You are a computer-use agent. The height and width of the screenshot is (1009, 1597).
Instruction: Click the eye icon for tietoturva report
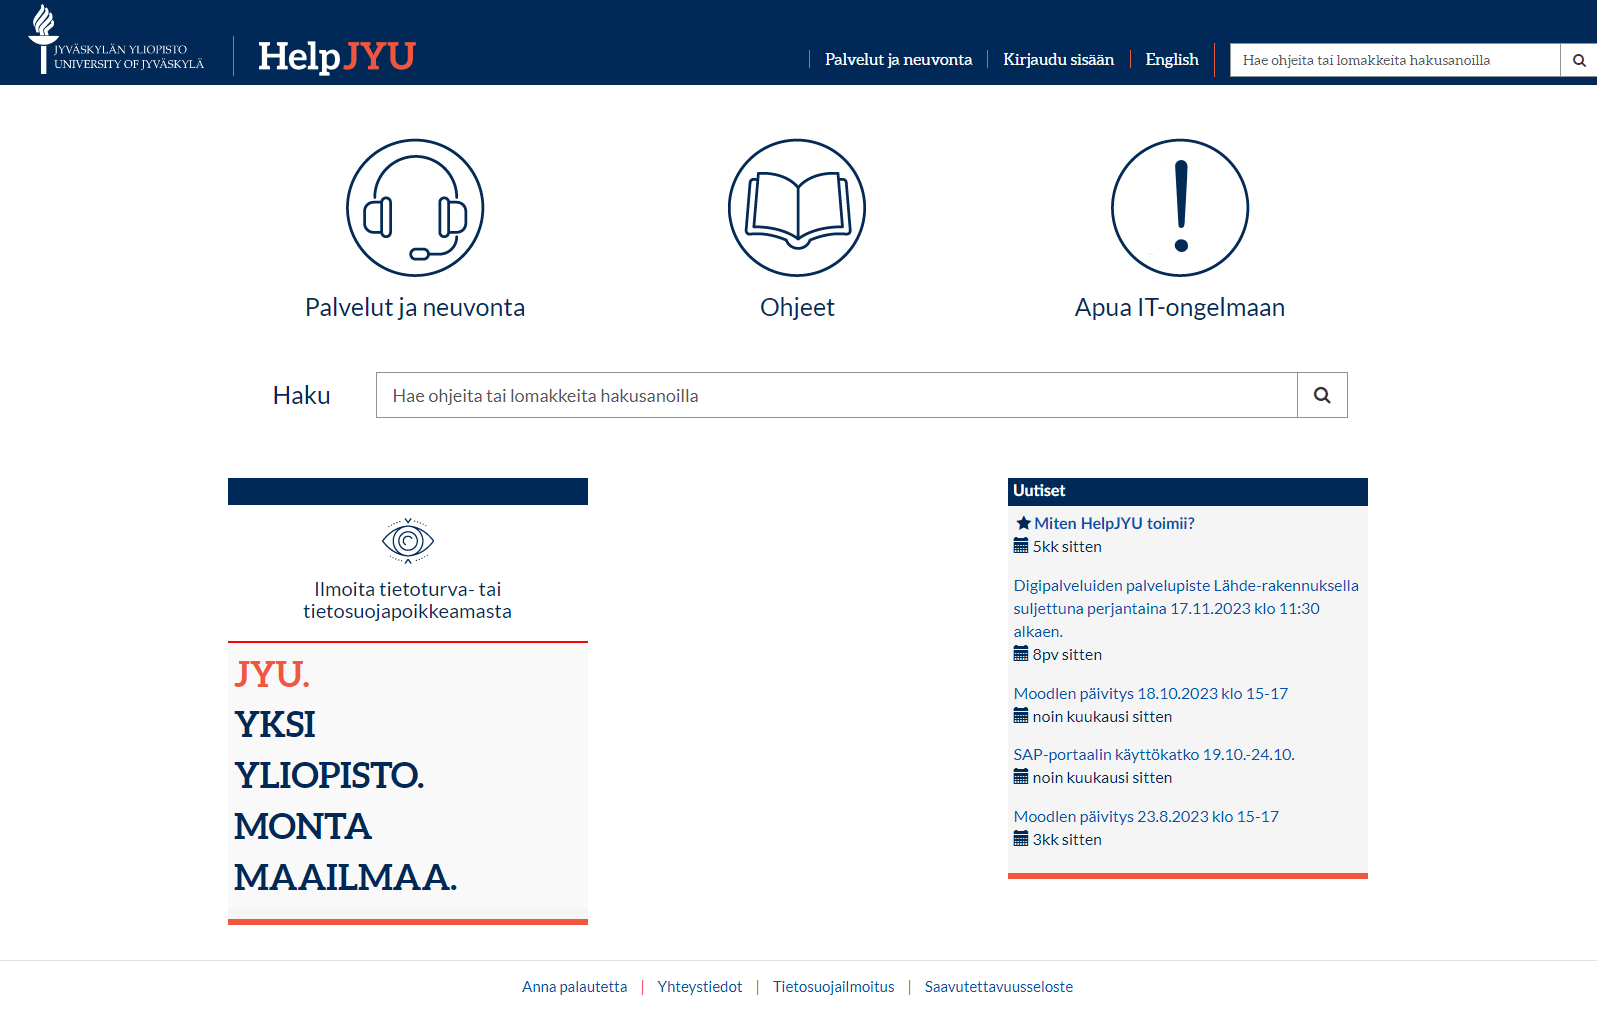(408, 541)
